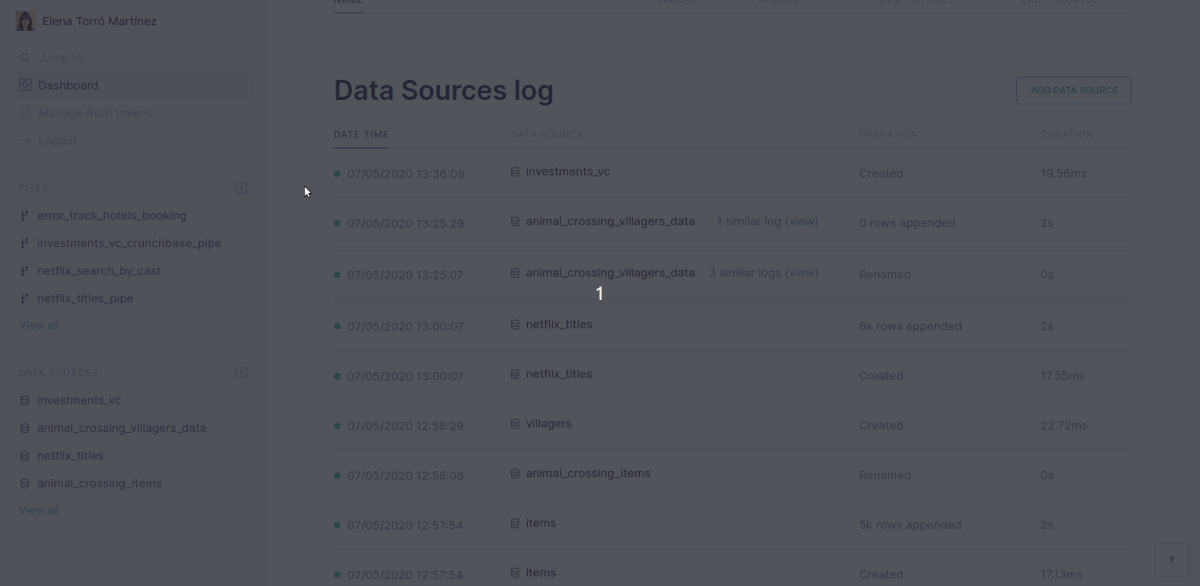Open error_track_hotels_booking pipe
This screenshot has width=1200, height=586.
click(x=111, y=215)
